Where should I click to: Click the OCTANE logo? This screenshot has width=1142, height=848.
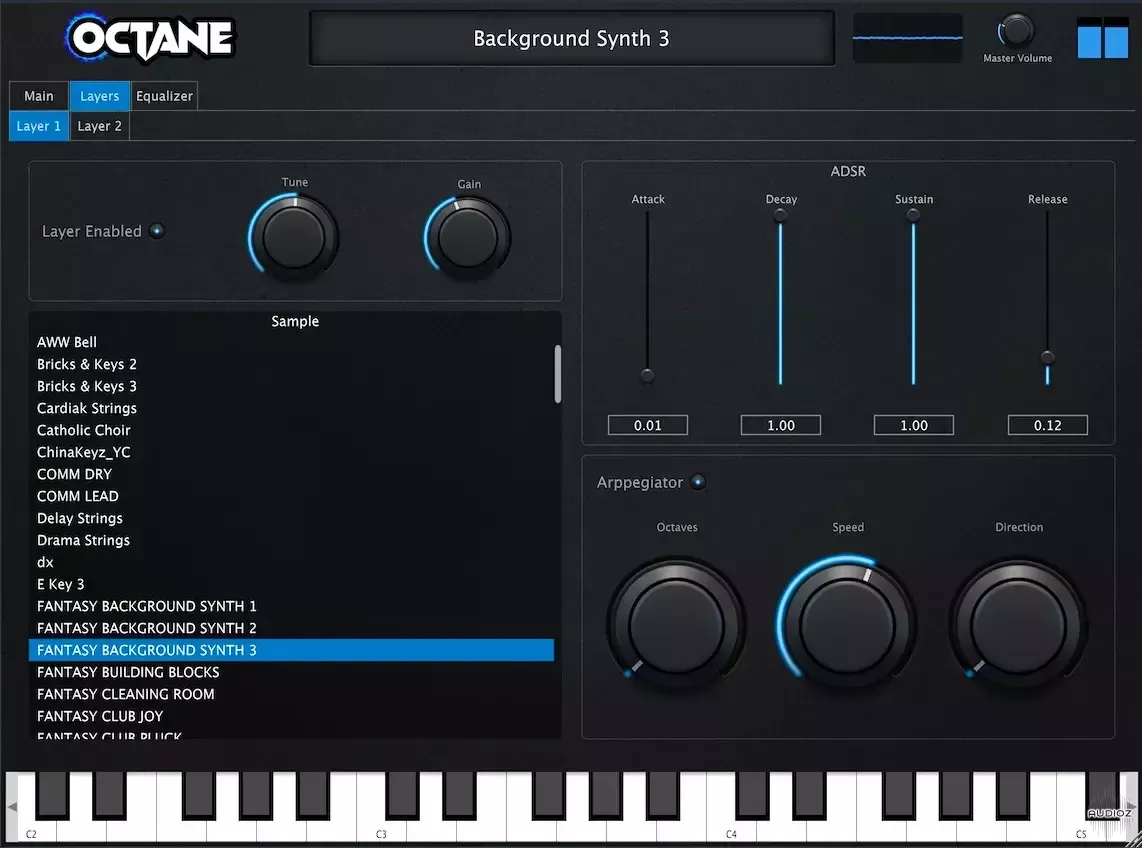point(148,37)
